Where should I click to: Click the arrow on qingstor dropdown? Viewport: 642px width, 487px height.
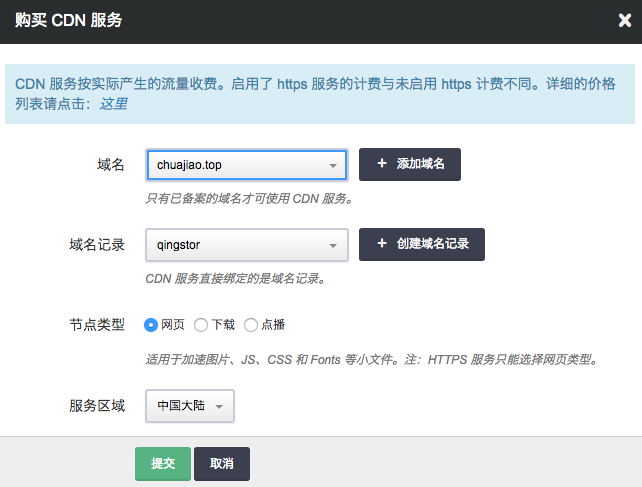point(332,245)
